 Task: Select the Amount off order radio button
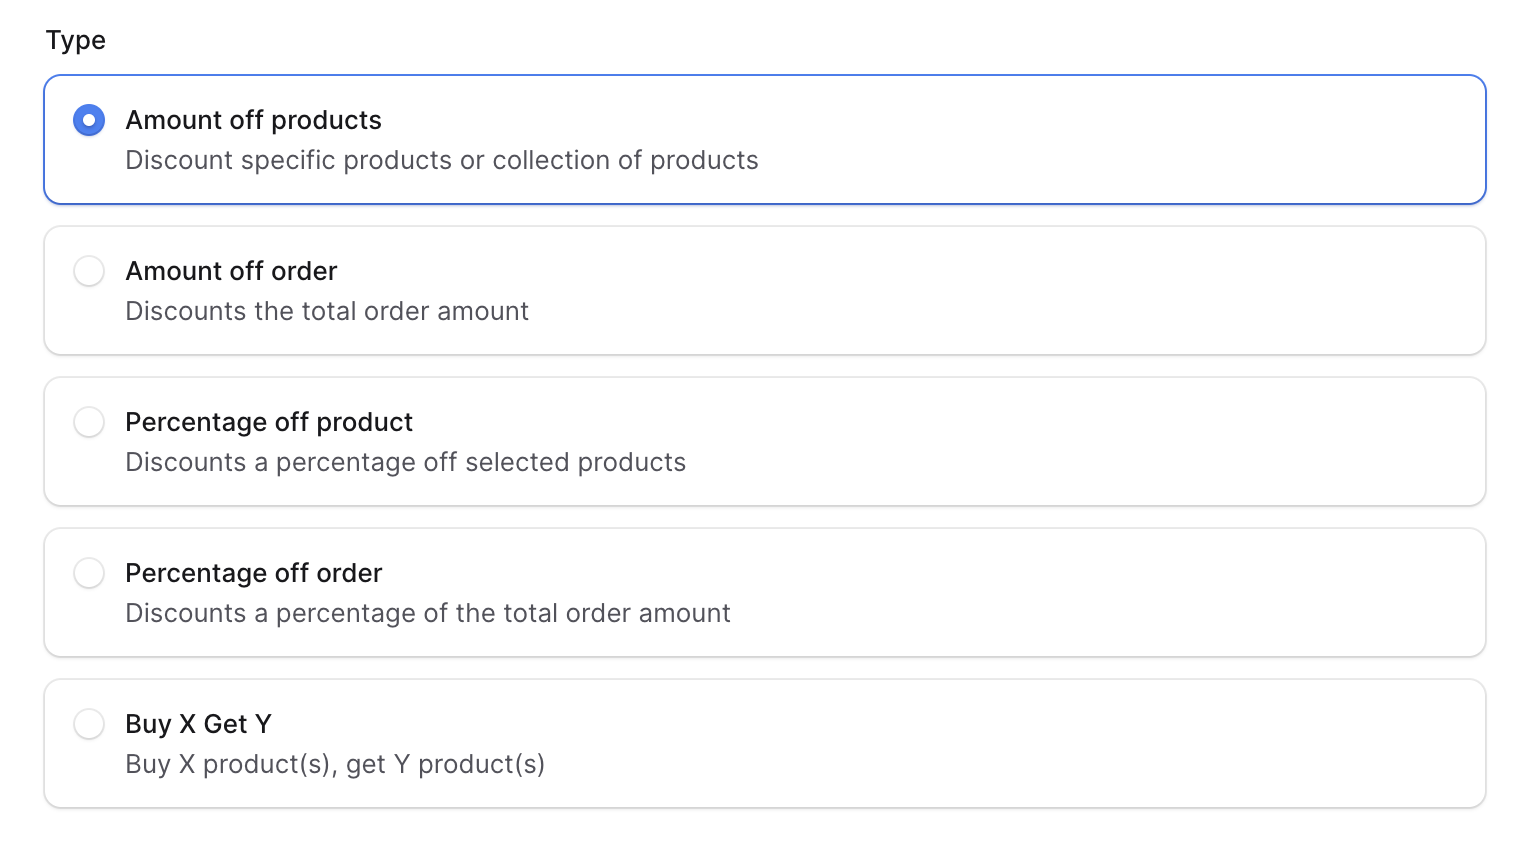click(89, 271)
